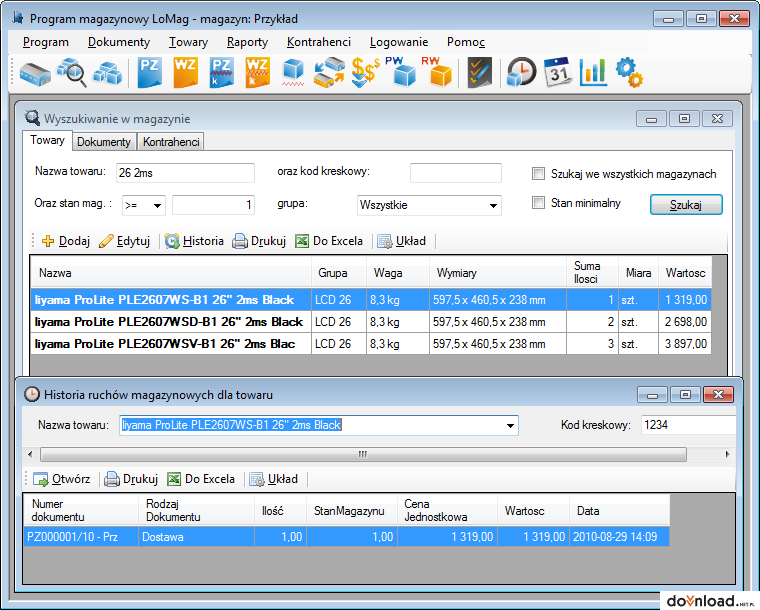Create a PW internal receipt document
The image size is (760, 610).
[401, 72]
